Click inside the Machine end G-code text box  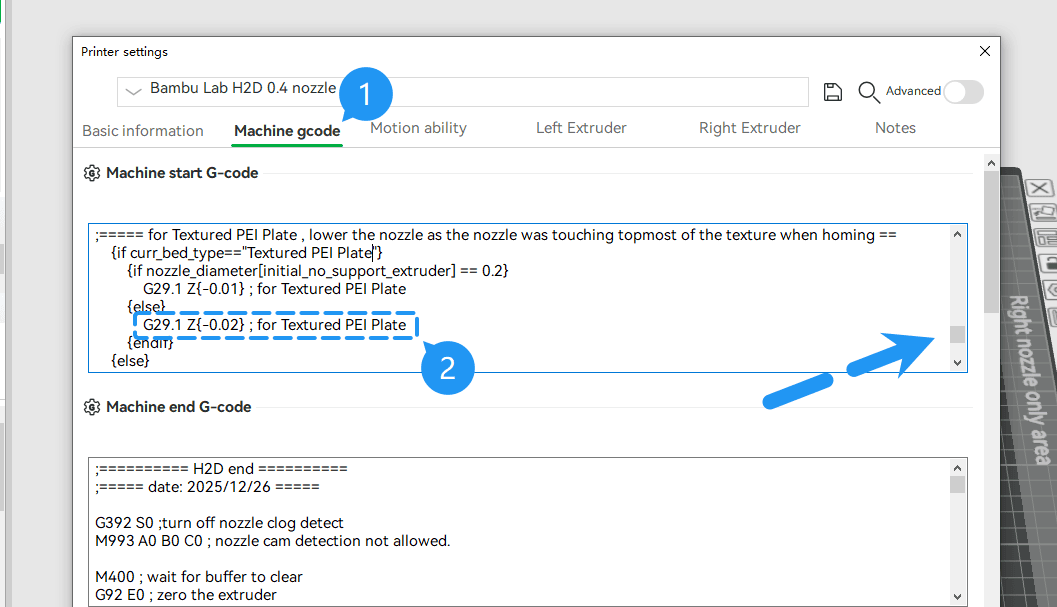click(x=519, y=532)
